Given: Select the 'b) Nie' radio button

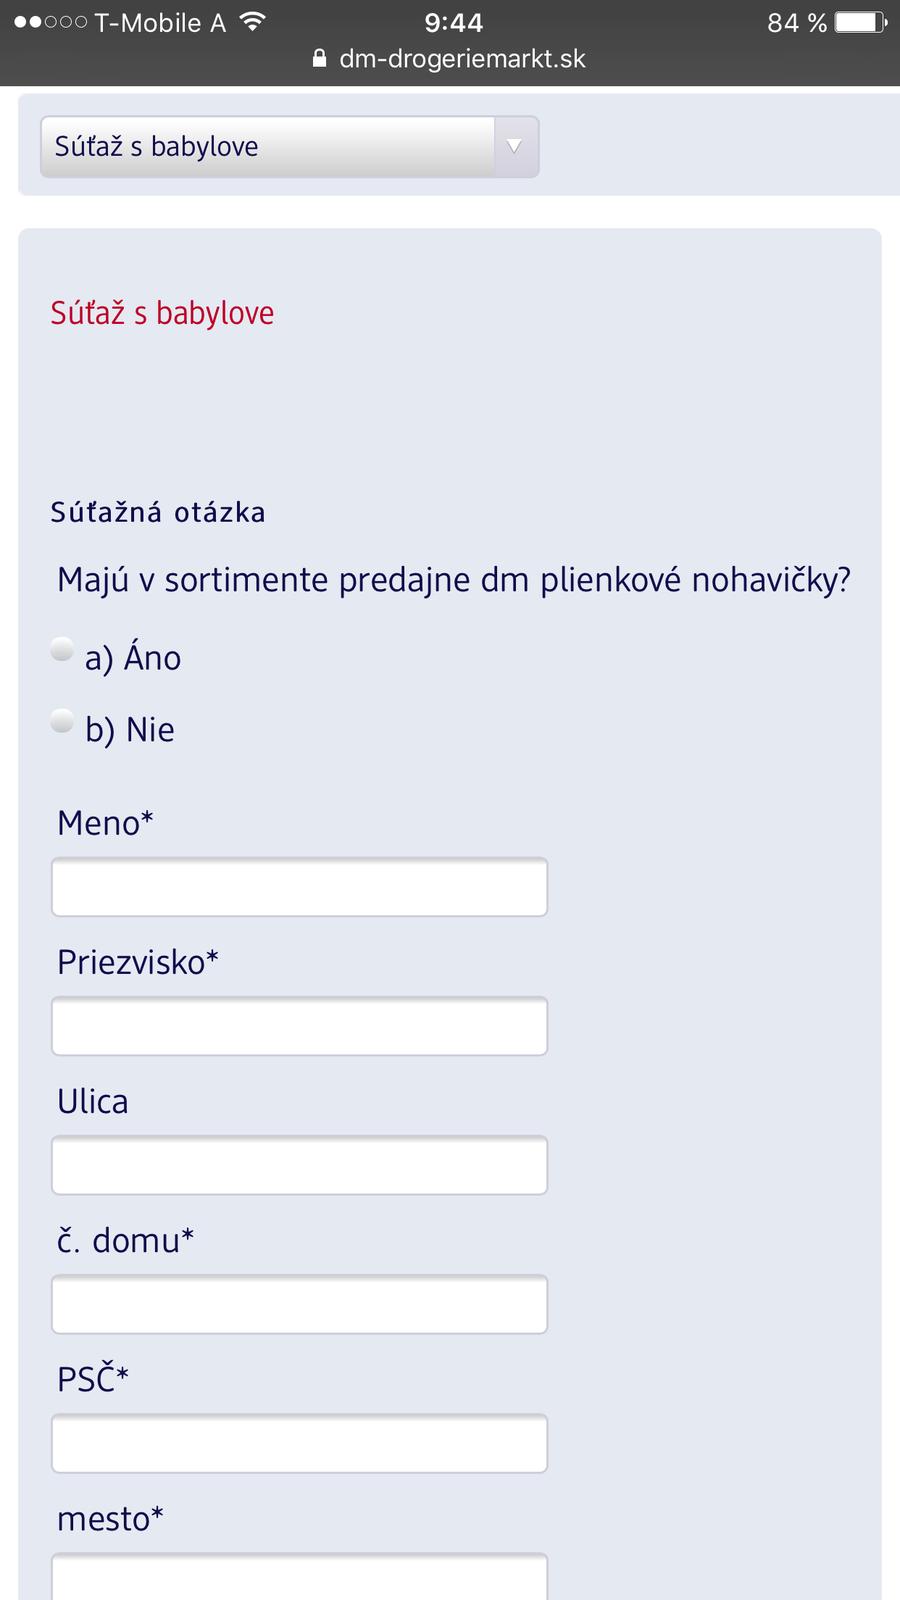Looking at the screenshot, I should [62, 721].
